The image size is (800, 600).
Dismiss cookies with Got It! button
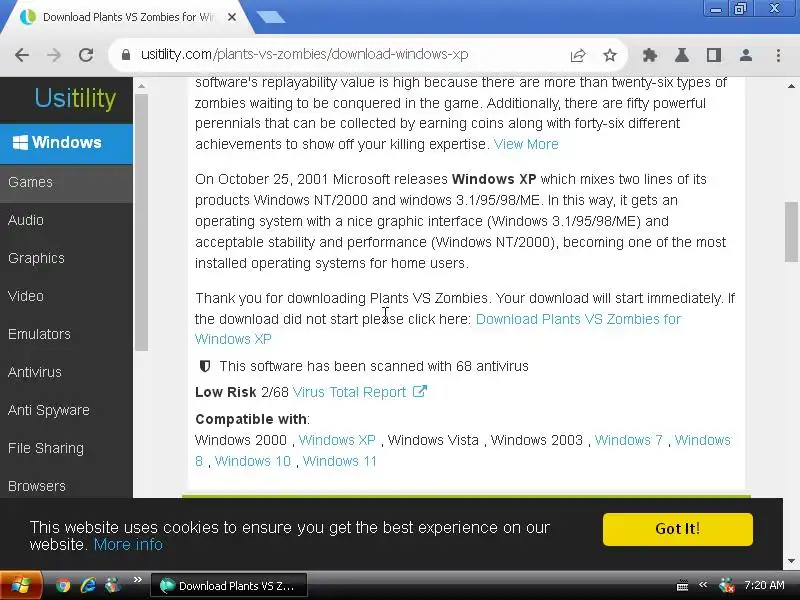678,529
